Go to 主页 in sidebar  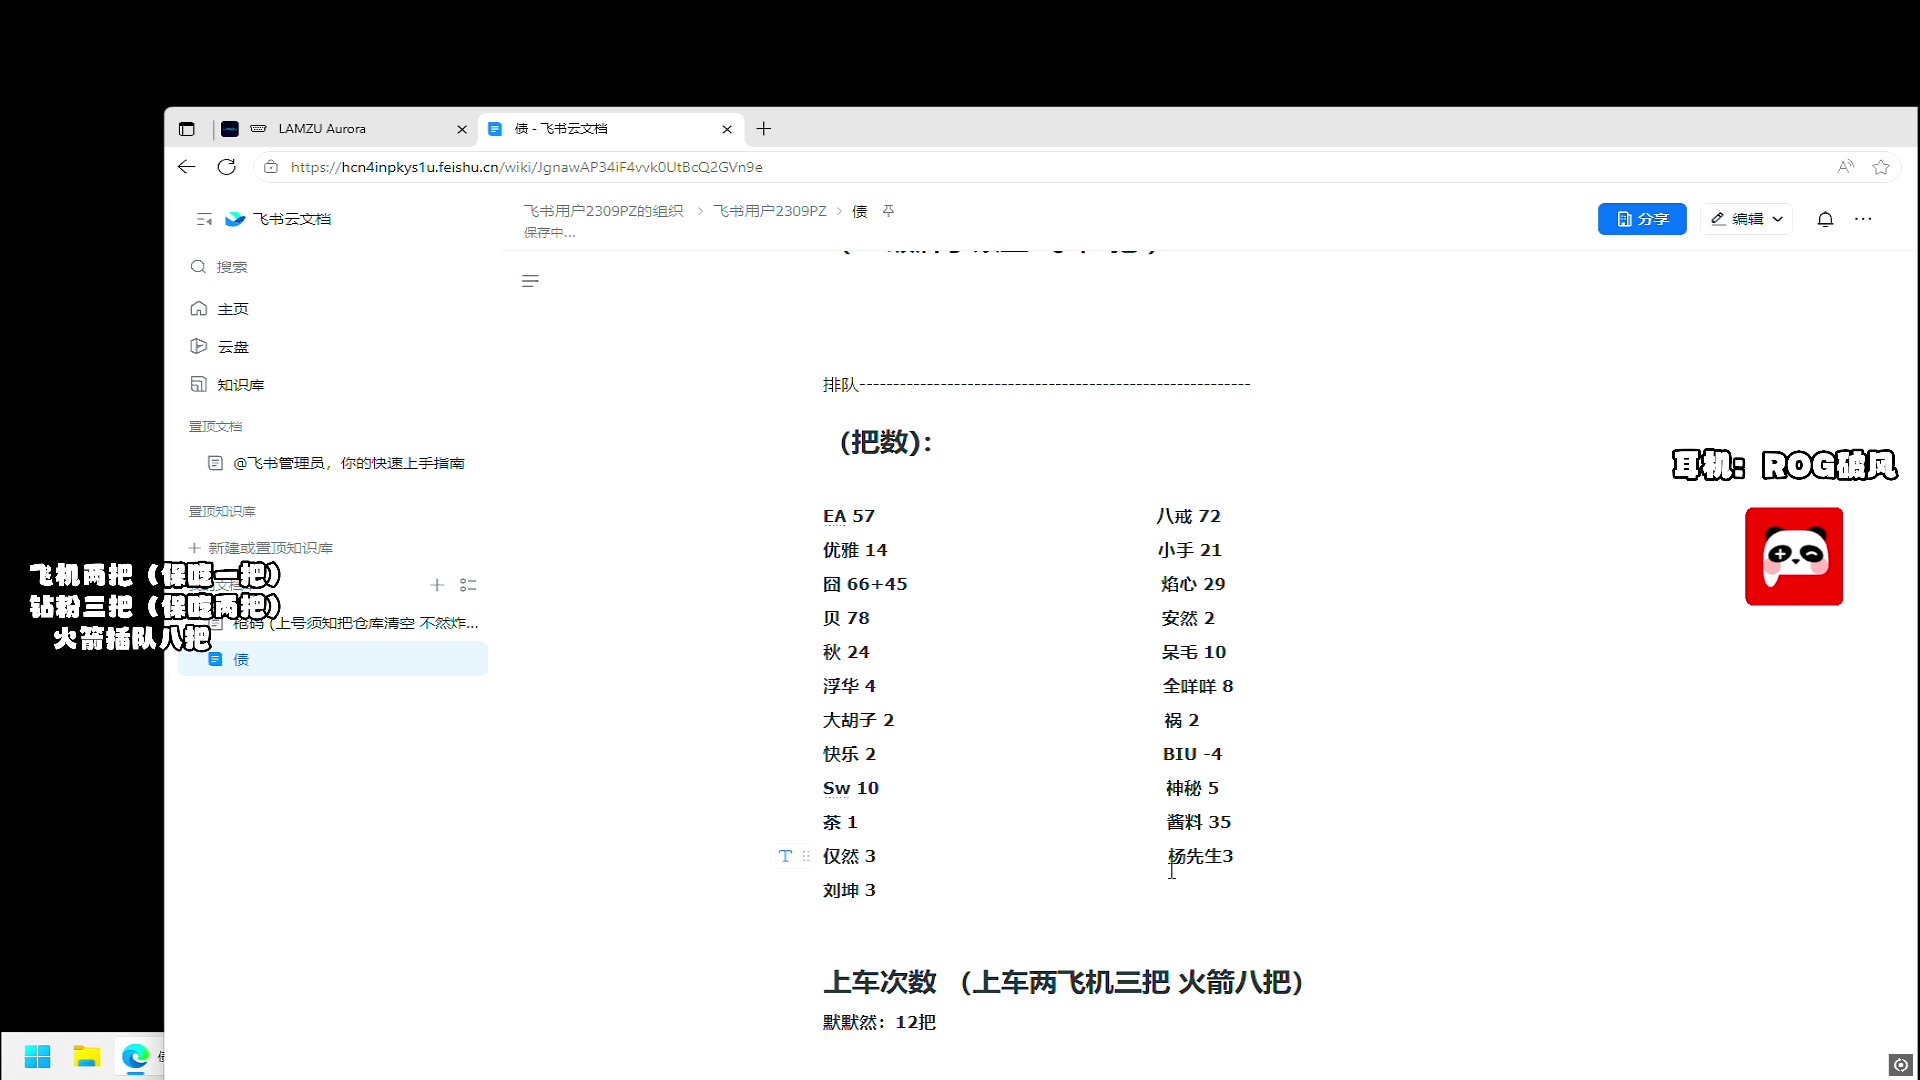pos(335,309)
